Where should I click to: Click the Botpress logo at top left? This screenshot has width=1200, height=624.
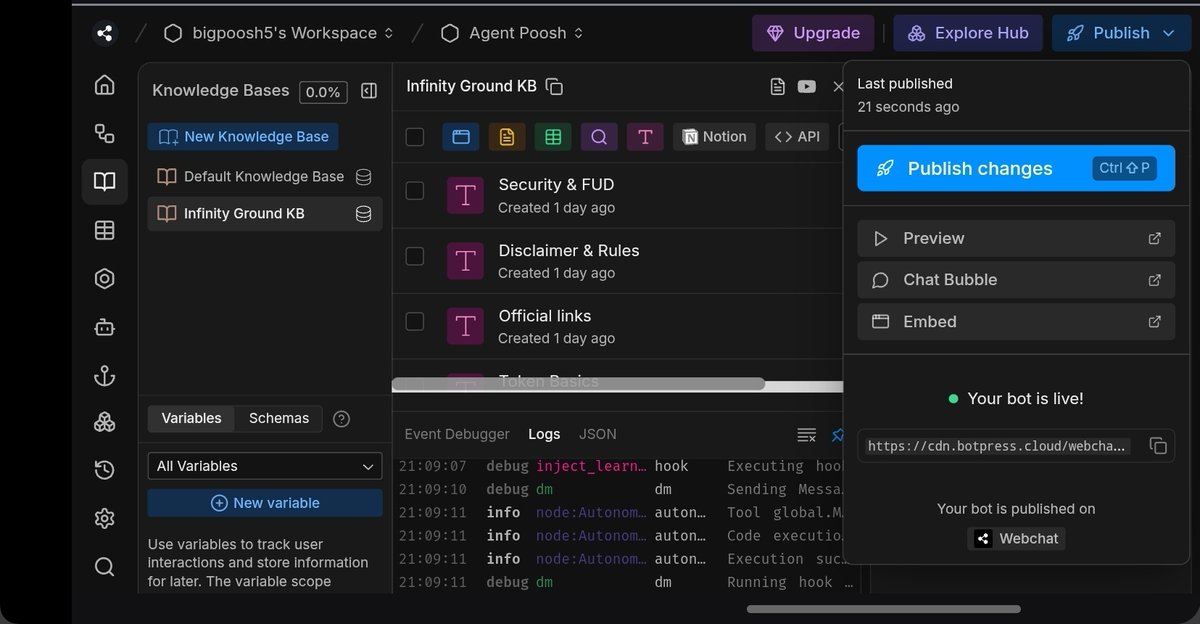(104, 33)
